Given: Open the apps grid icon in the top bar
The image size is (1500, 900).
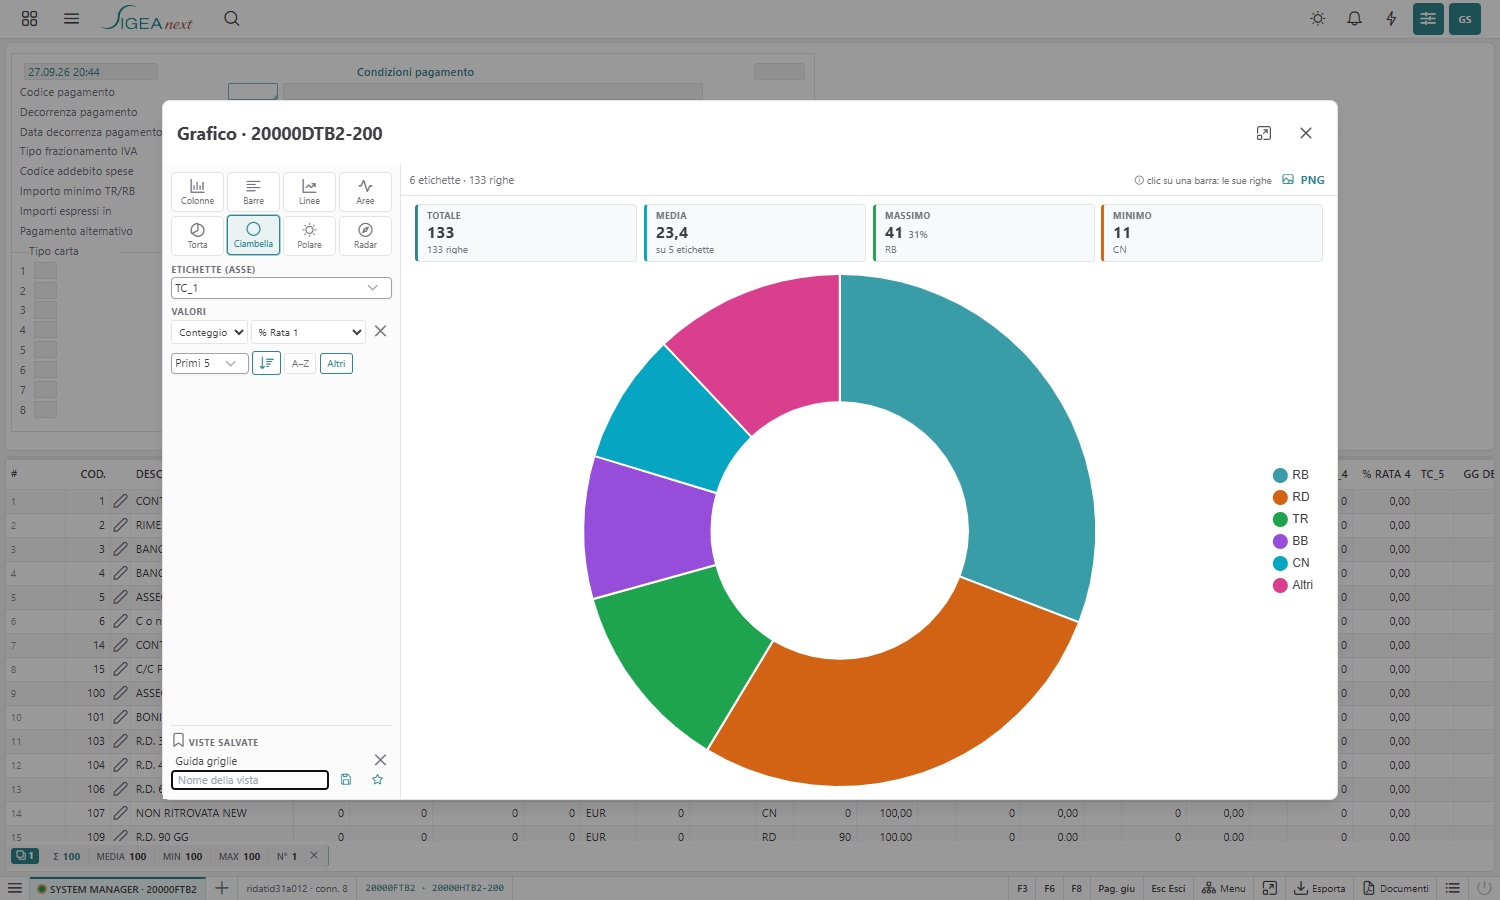Looking at the screenshot, I should (x=30, y=19).
